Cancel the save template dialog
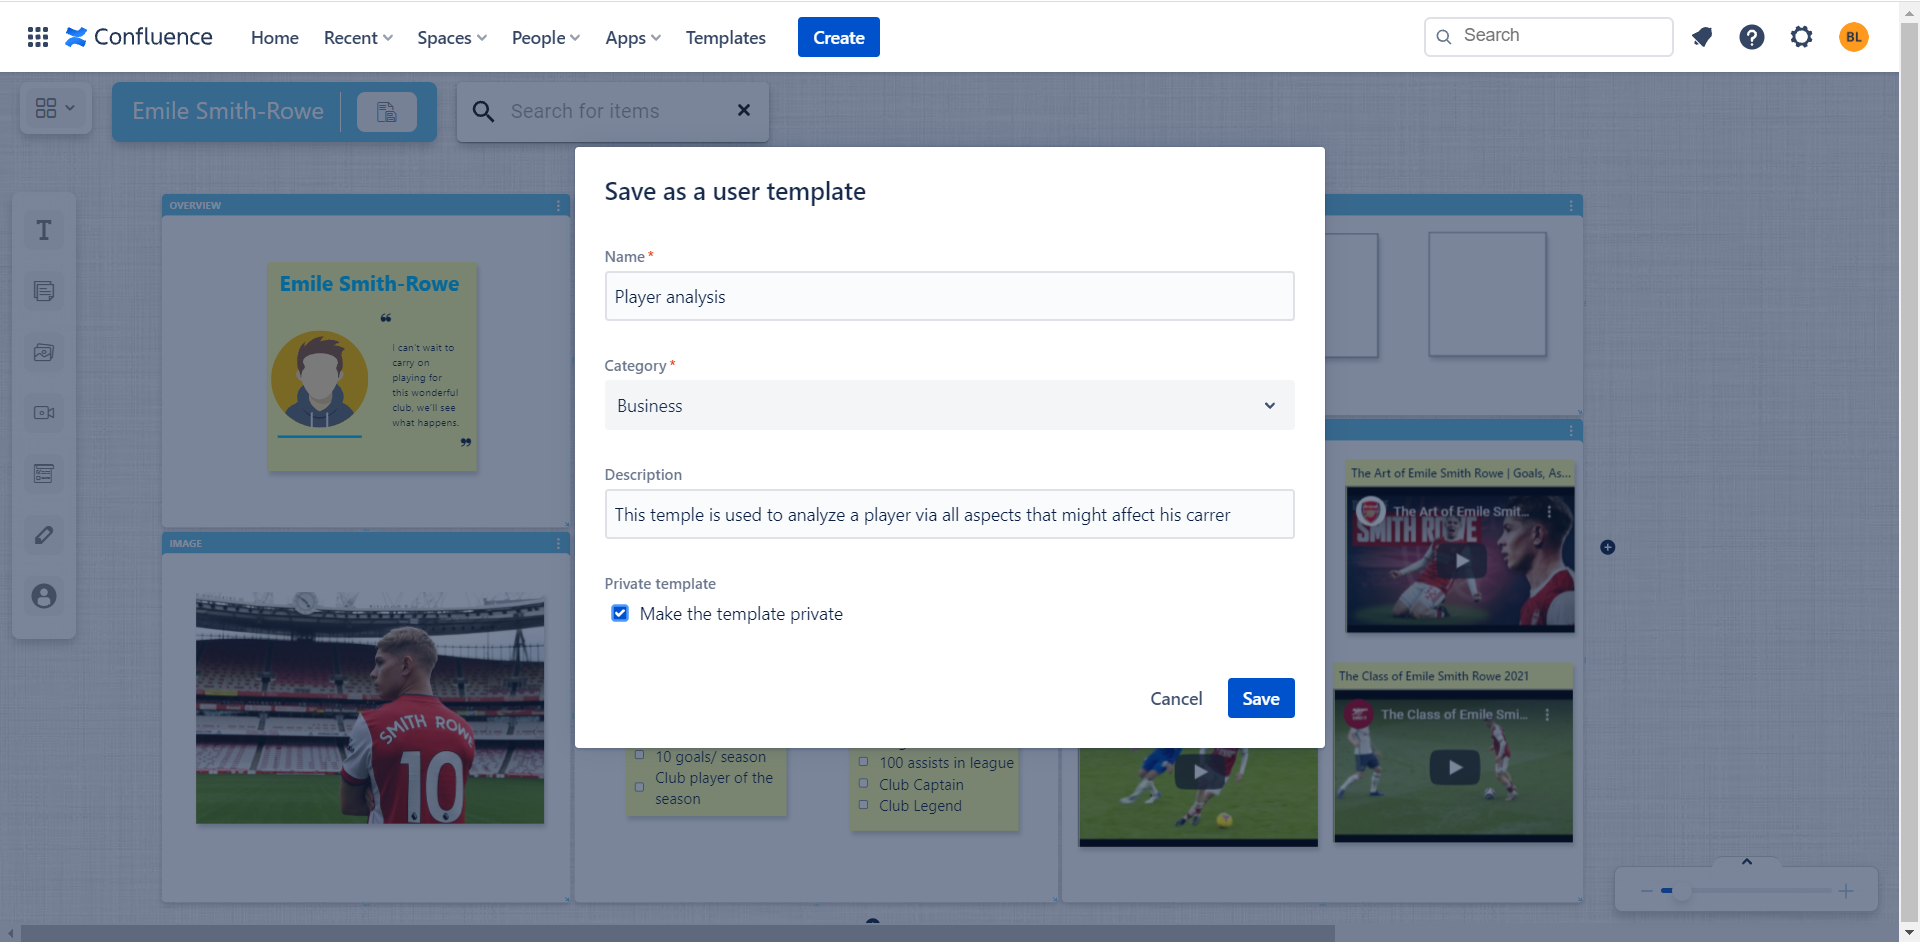Image resolution: width=1920 pixels, height=942 pixels. pos(1175,698)
